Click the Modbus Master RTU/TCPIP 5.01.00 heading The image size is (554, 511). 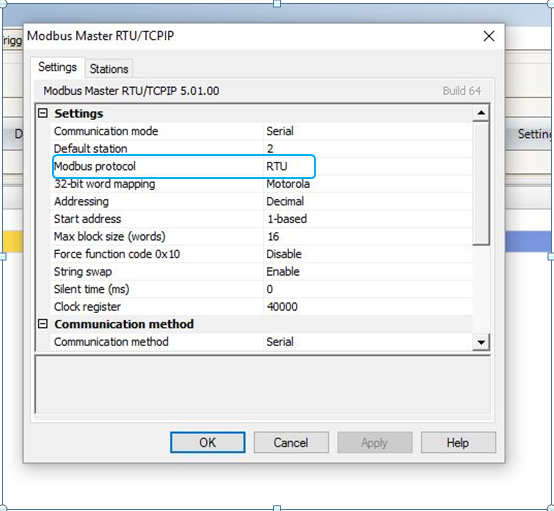tap(131, 91)
